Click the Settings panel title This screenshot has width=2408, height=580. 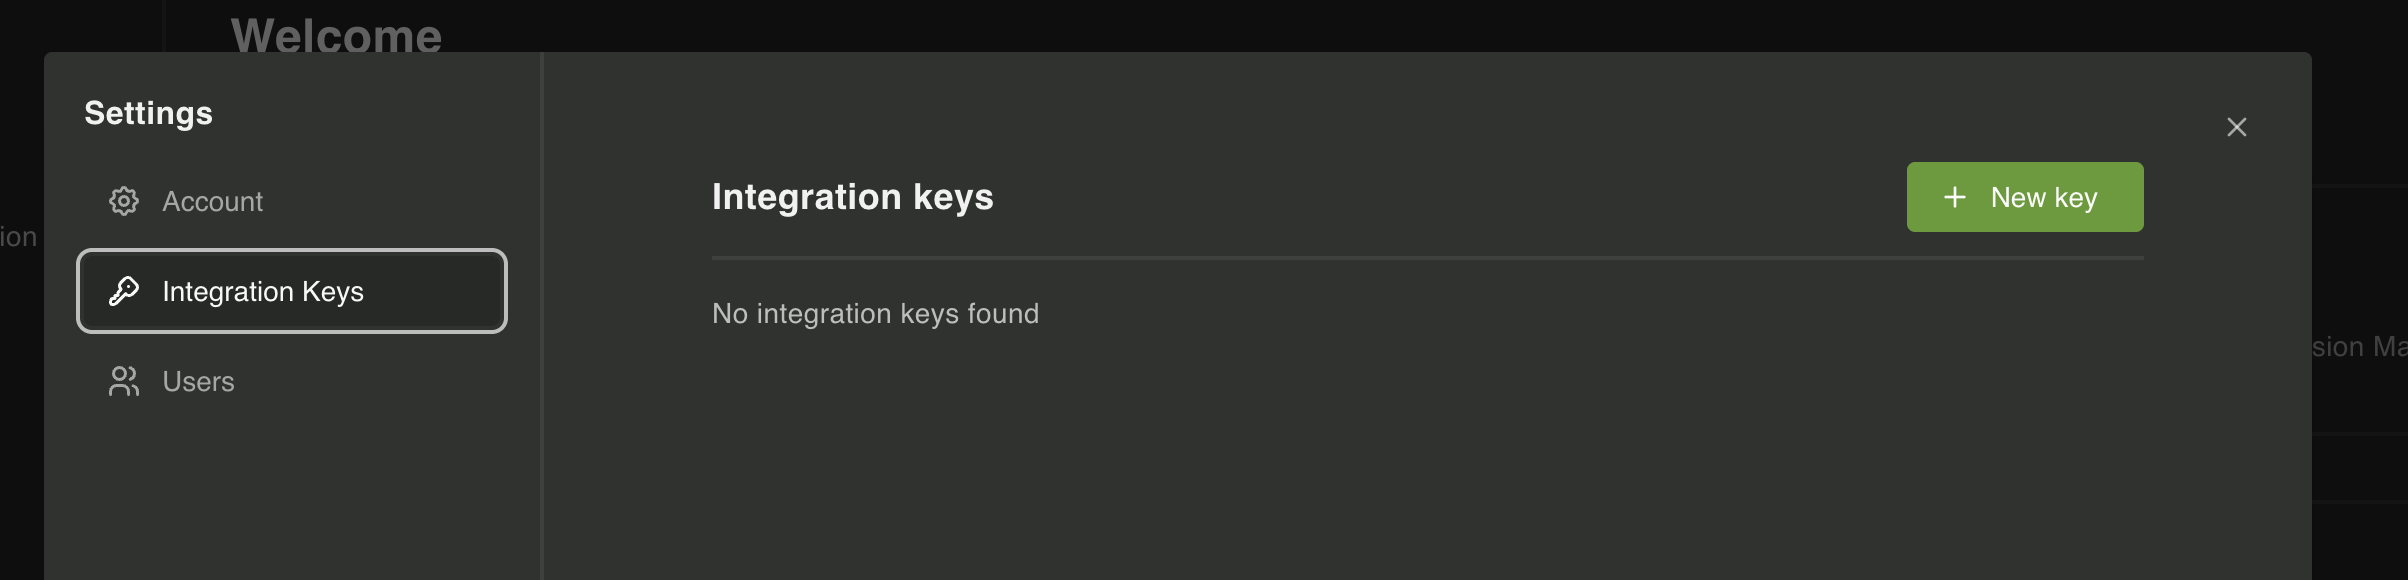(x=148, y=113)
